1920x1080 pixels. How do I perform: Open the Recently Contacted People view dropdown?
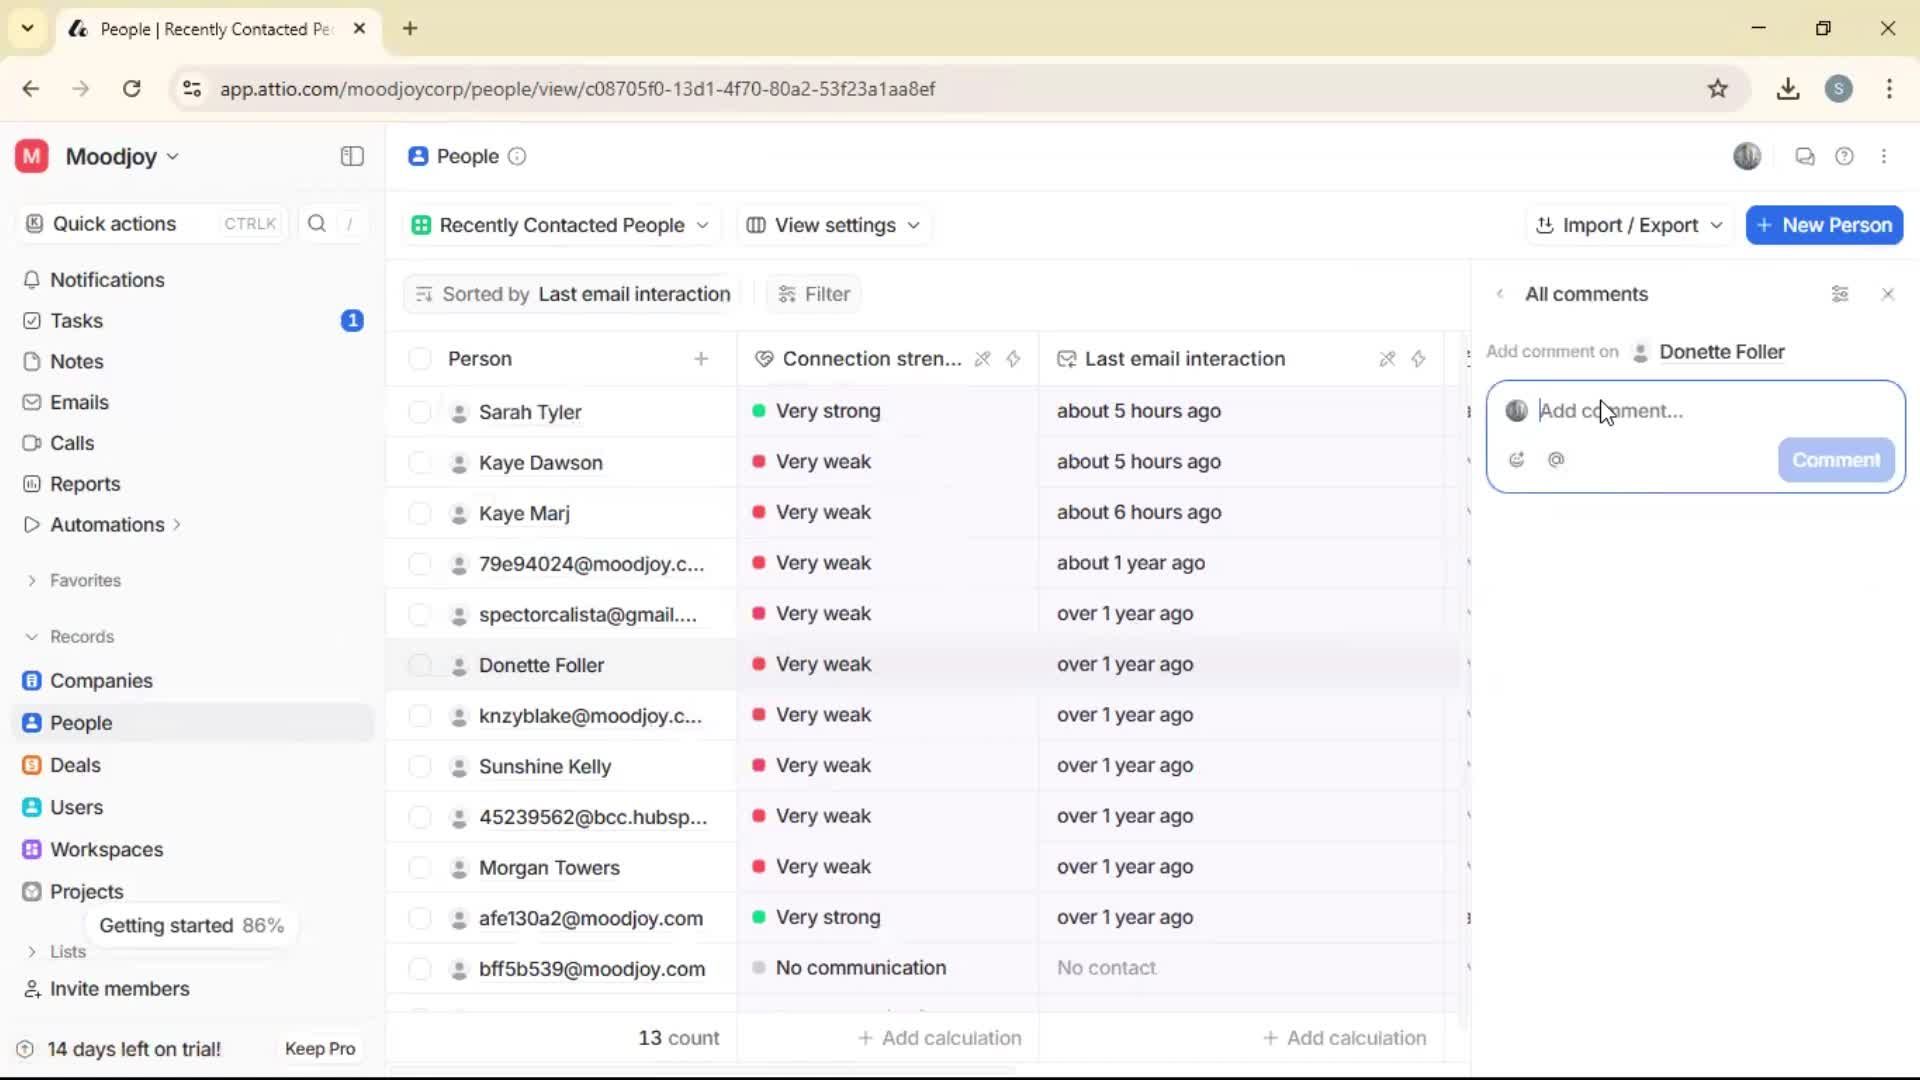(x=560, y=225)
